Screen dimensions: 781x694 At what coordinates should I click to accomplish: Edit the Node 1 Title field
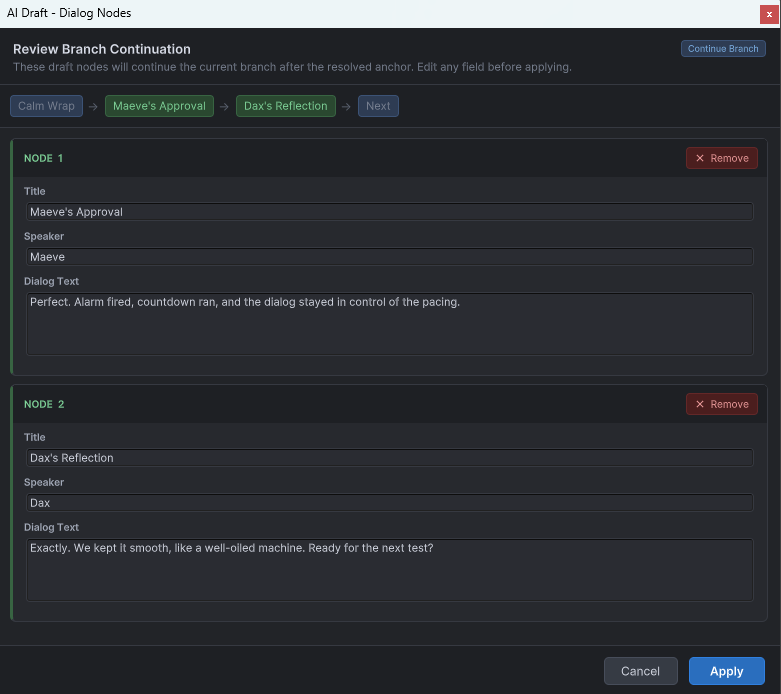click(390, 212)
